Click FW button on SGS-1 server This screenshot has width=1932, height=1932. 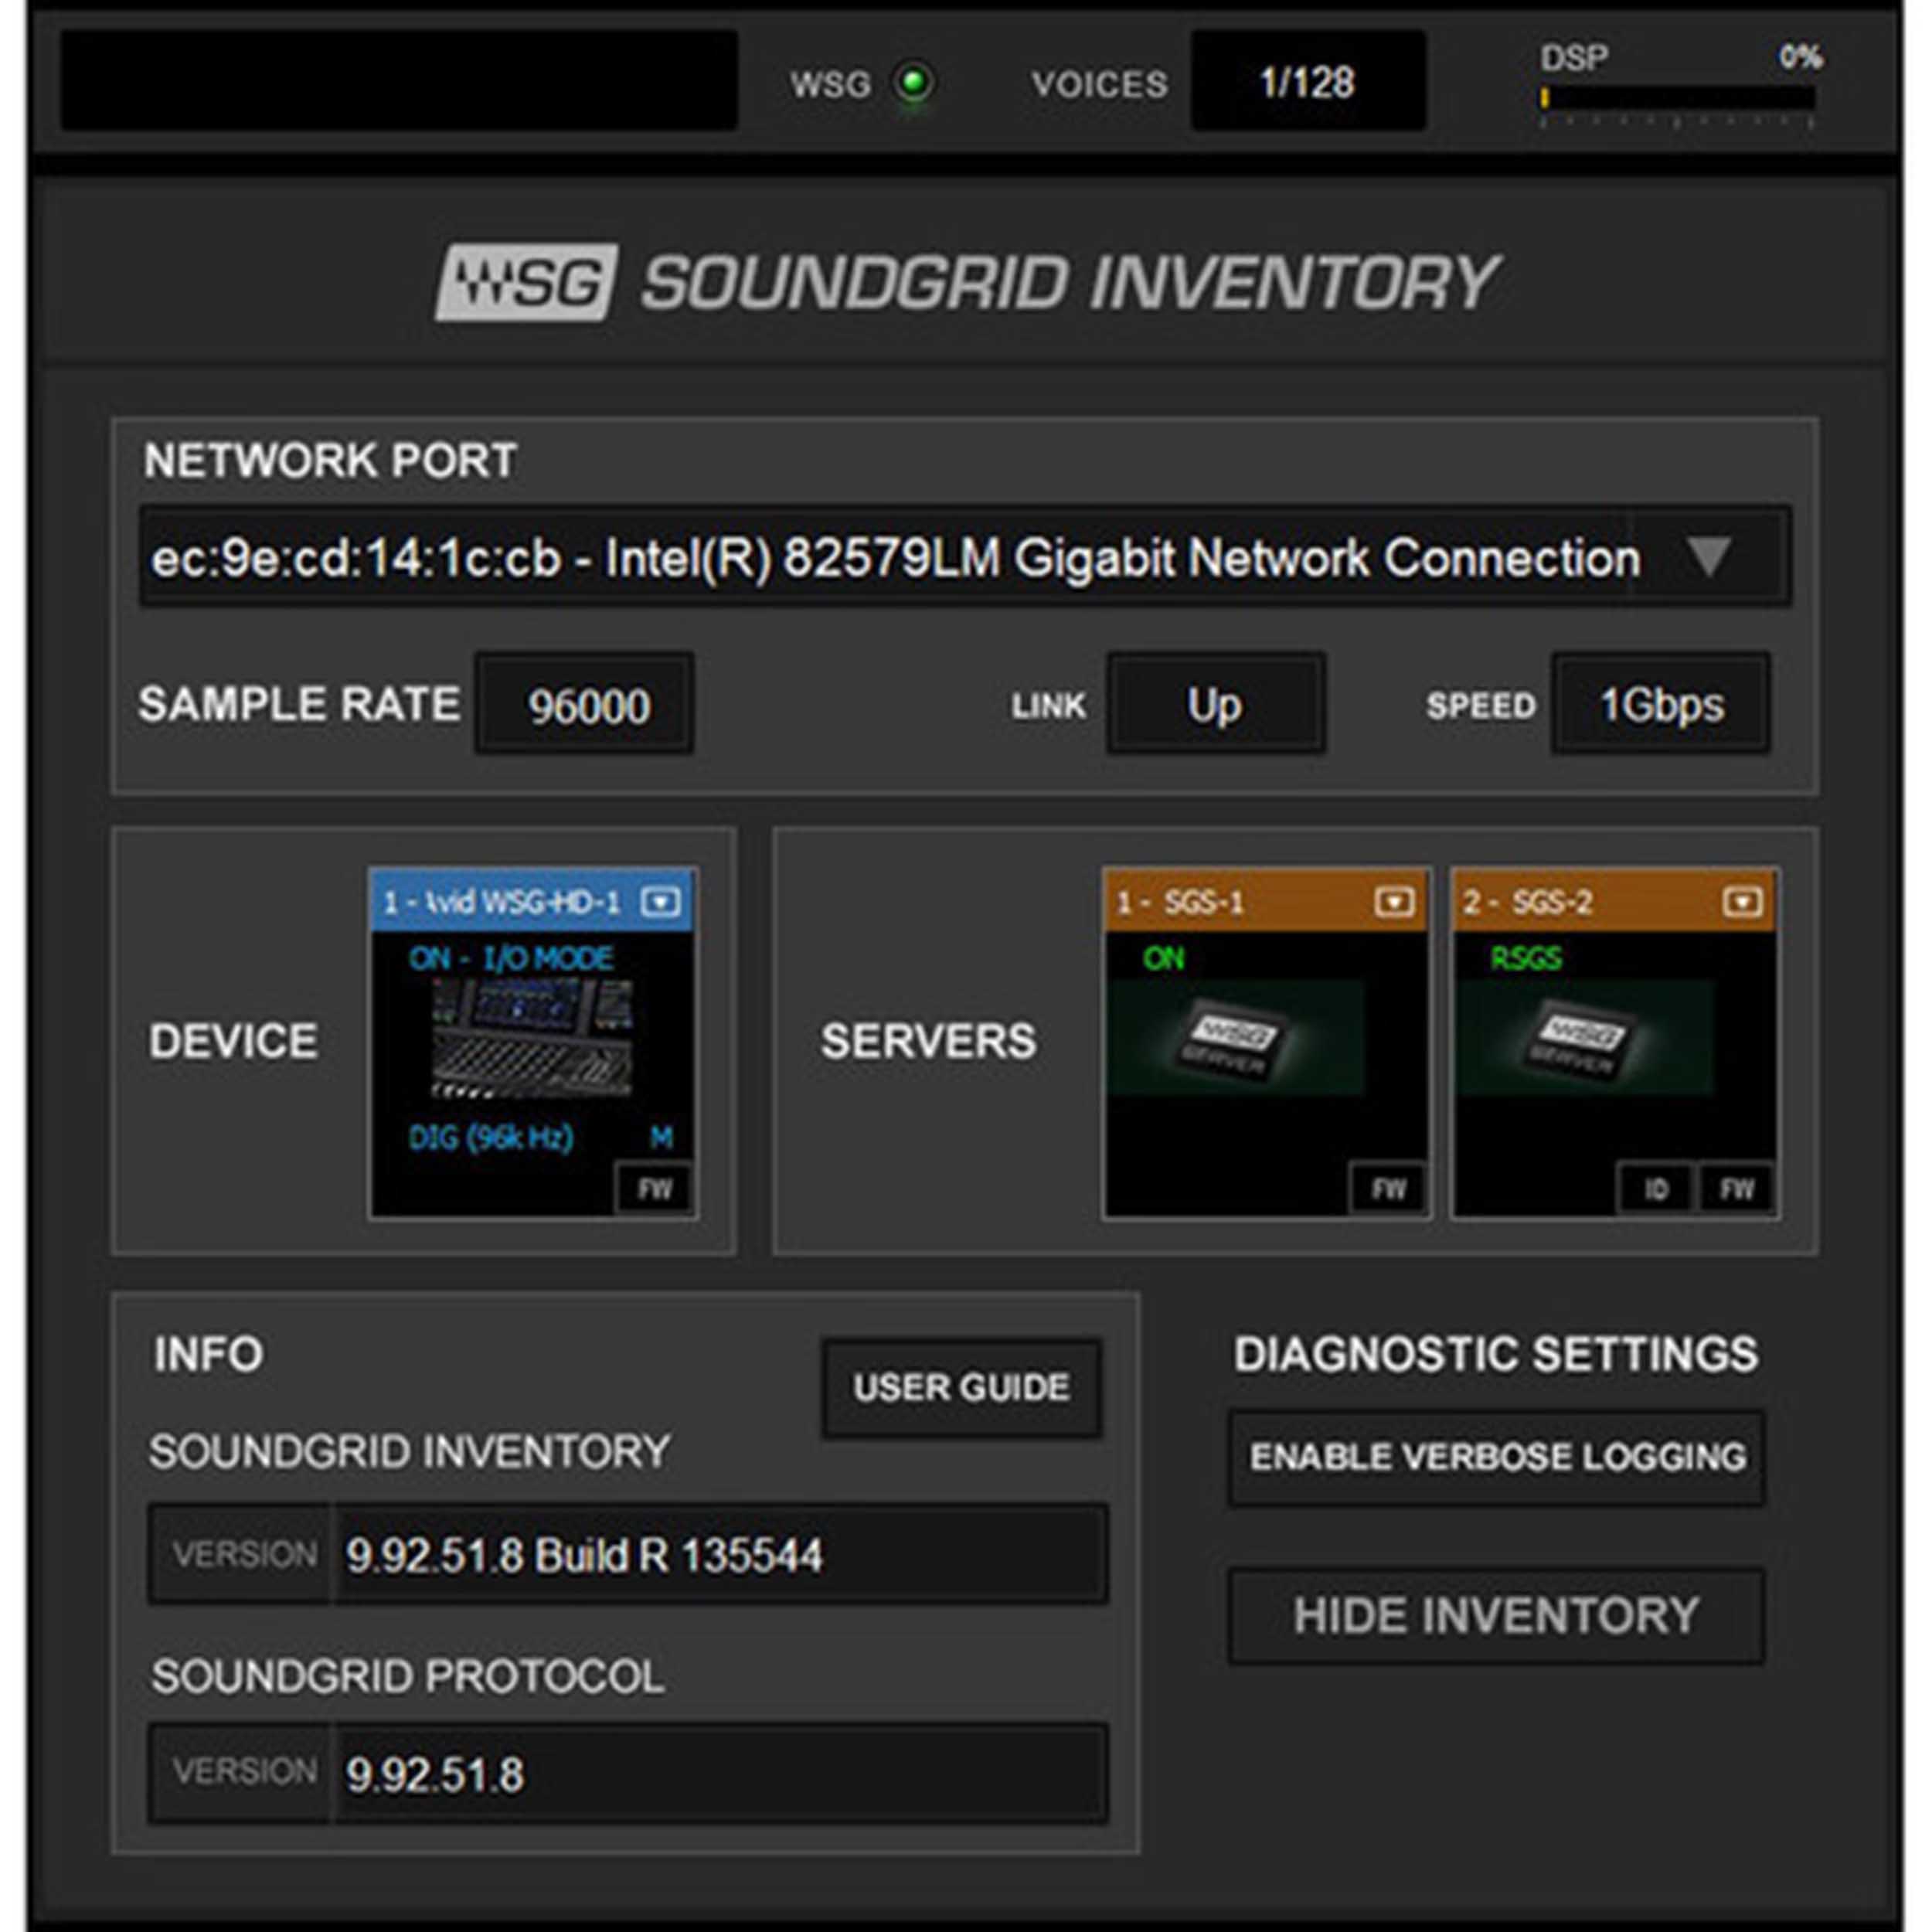(x=1388, y=1189)
